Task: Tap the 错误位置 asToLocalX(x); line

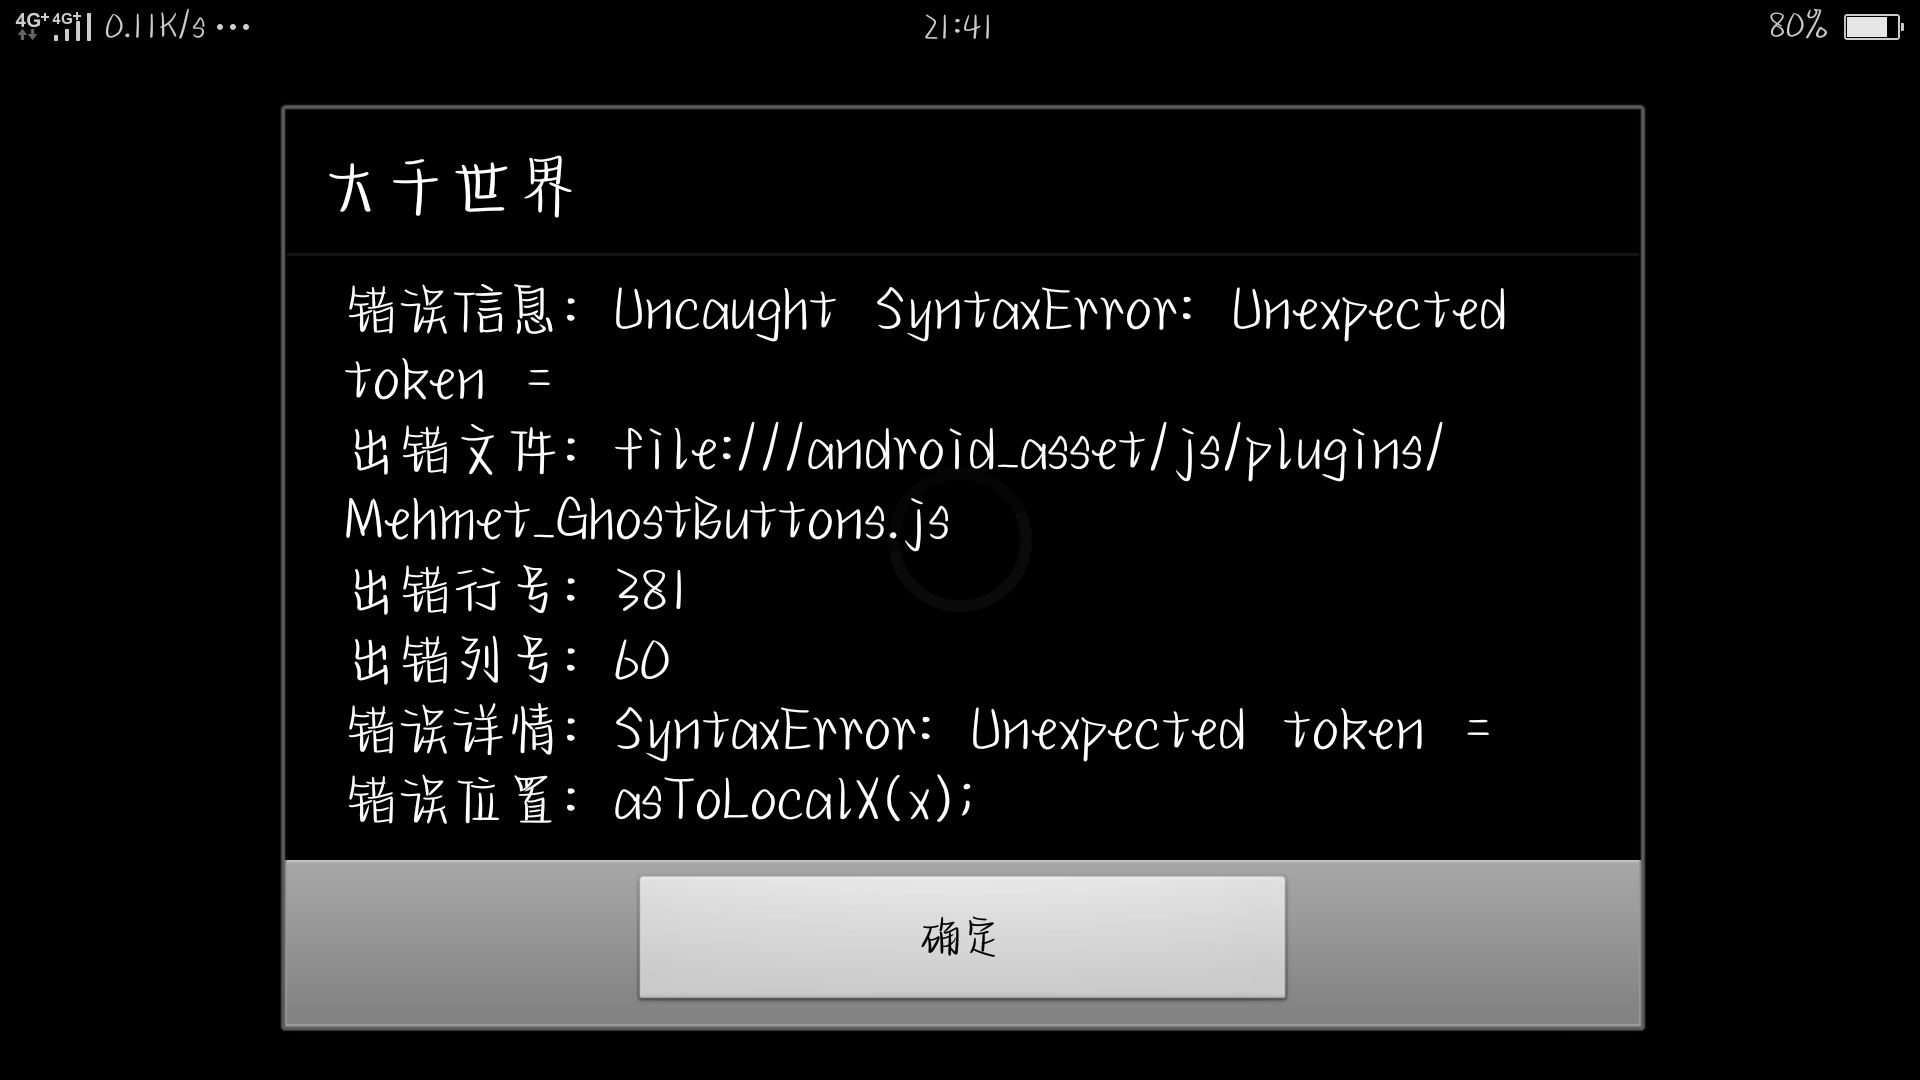Action: tap(660, 801)
